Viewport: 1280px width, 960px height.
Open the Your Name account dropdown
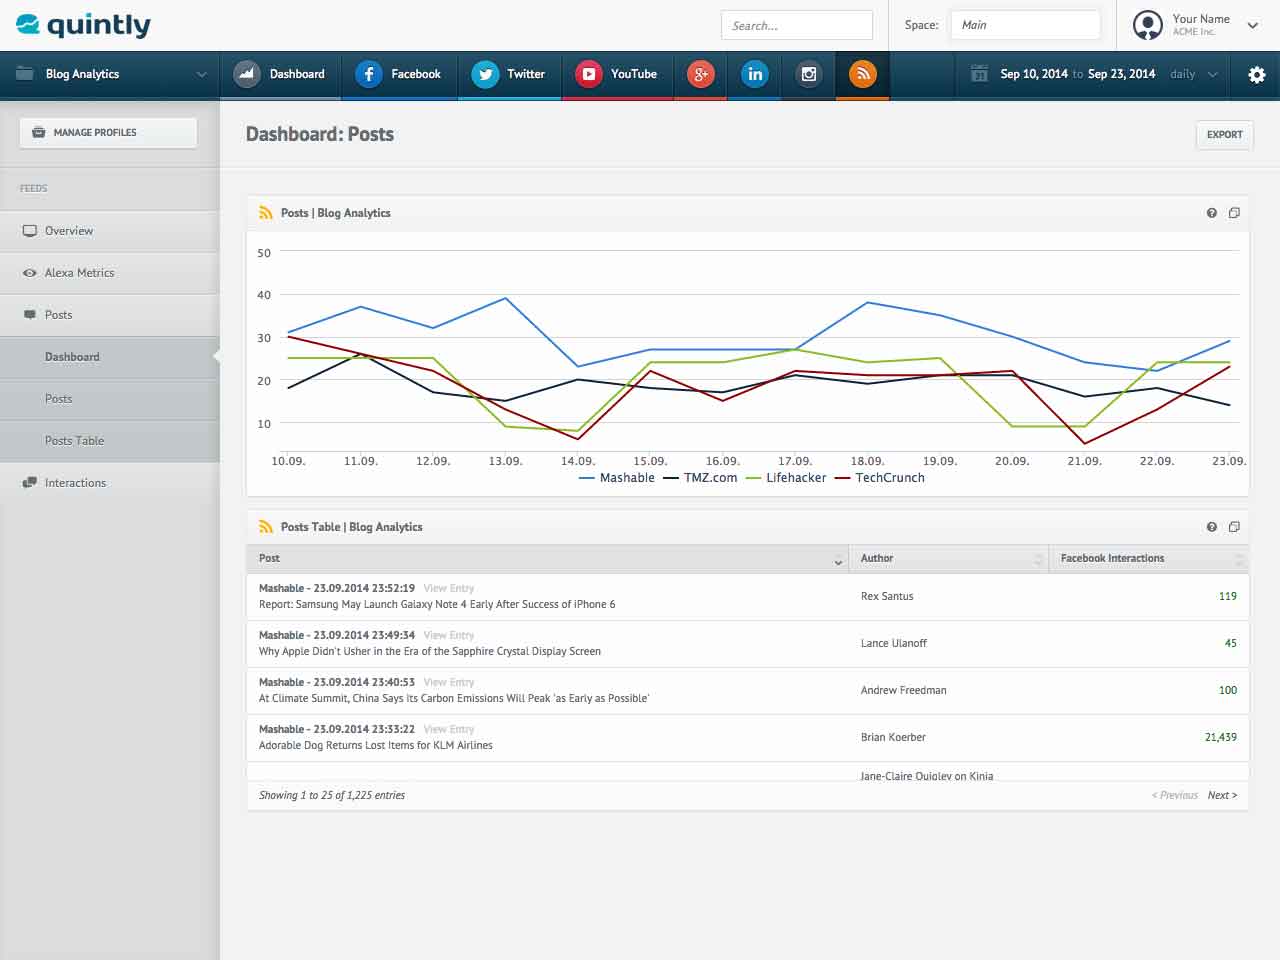point(1198,25)
